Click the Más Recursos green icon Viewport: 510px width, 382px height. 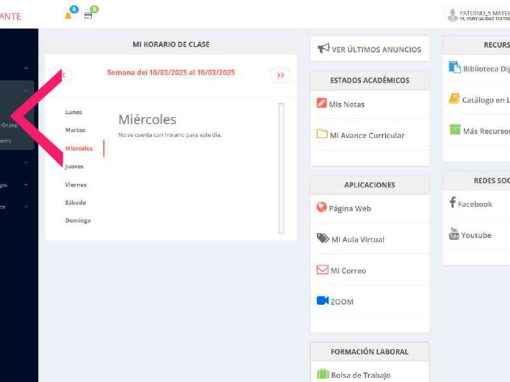pyautogui.click(x=455, y=129)
